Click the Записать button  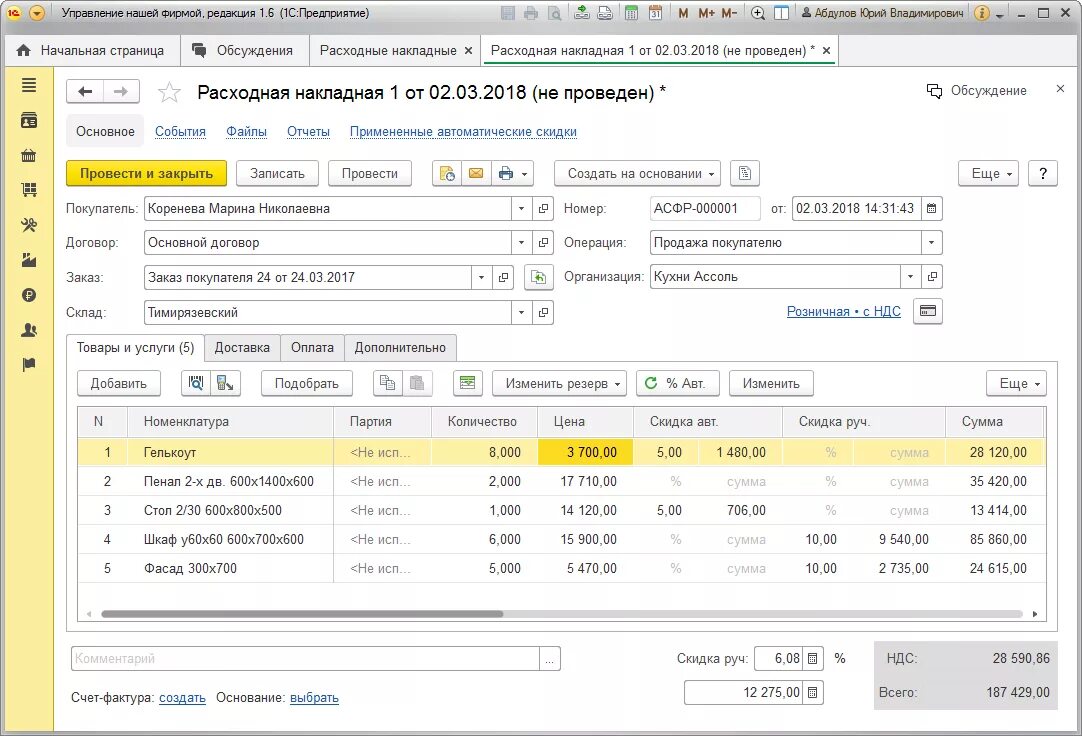tap(277, 174)
